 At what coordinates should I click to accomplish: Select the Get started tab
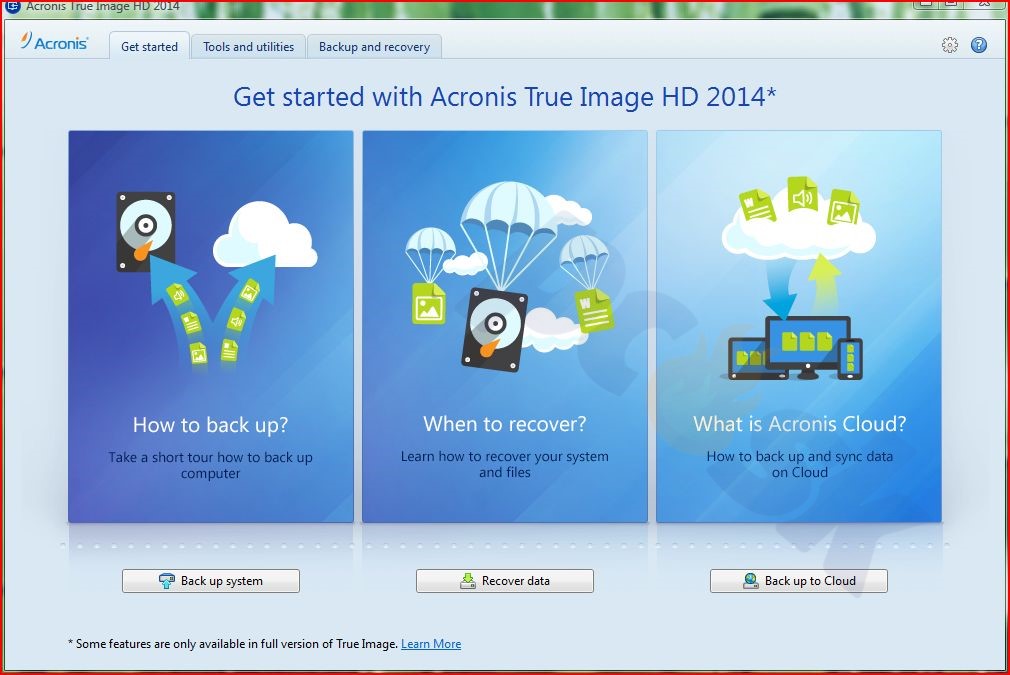(x=149, y=46)
